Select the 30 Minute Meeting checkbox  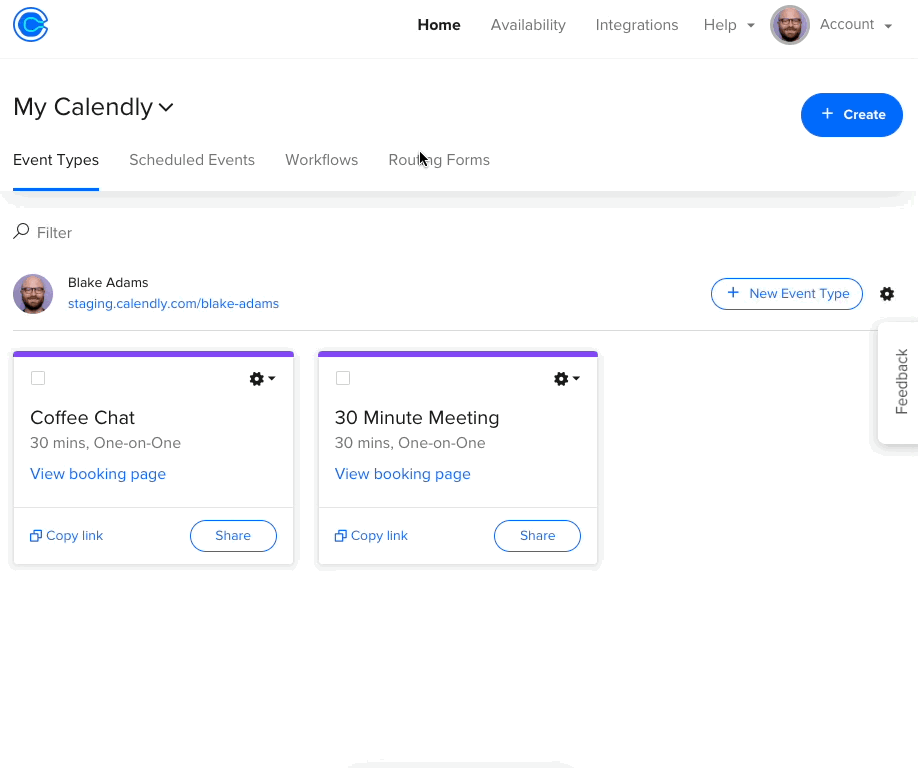[343, 378]
